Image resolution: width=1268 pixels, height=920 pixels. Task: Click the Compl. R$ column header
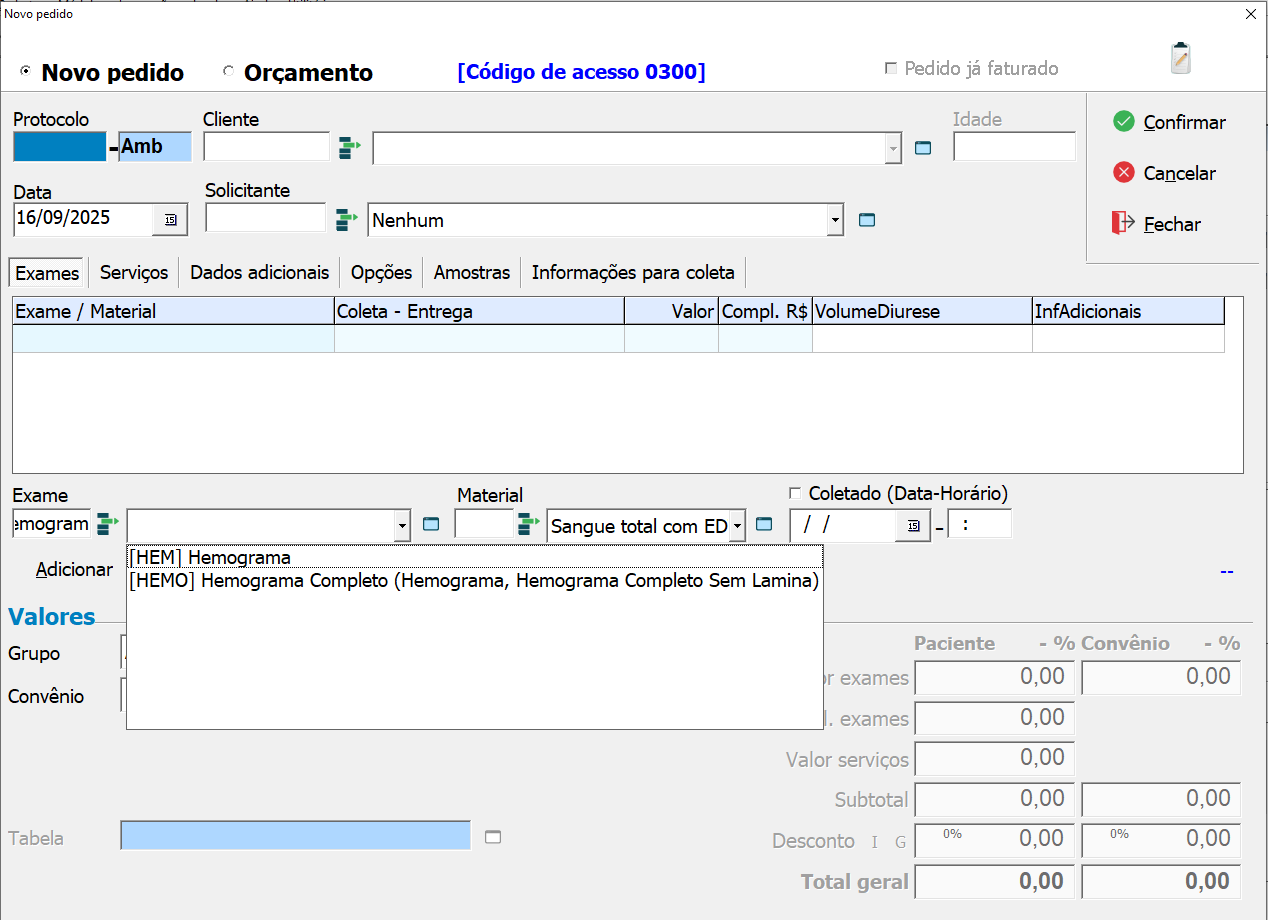click(765, 311)
